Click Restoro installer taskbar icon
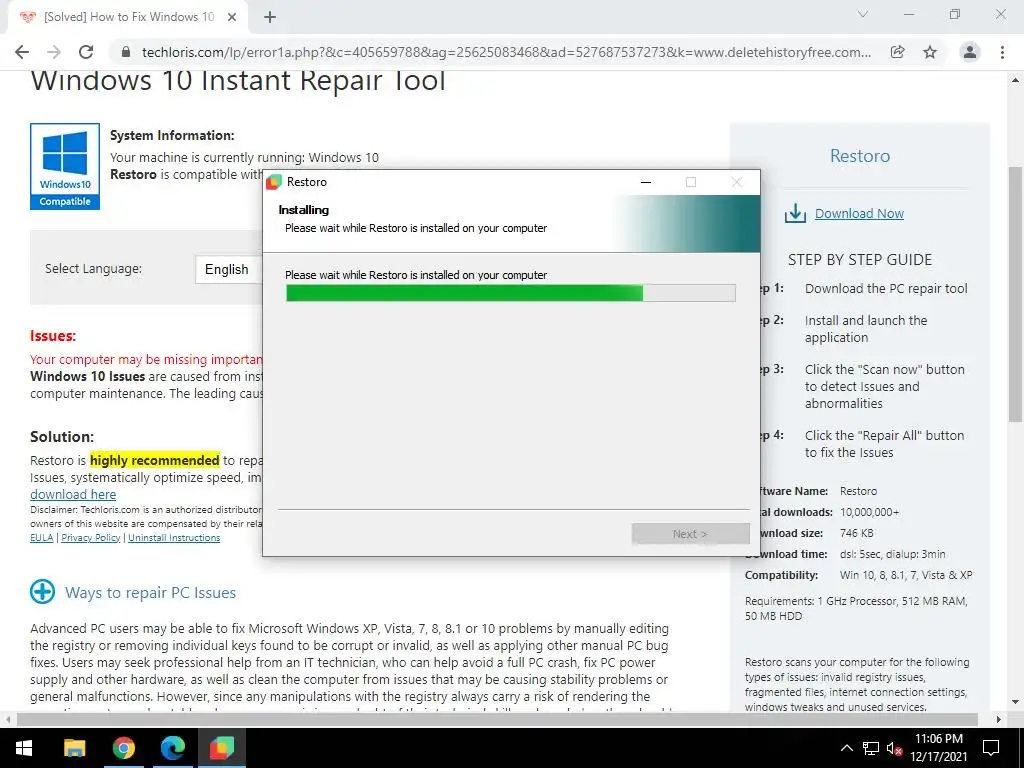The width and height of the screenshot is (1024, 768). [x=221, y=748]
